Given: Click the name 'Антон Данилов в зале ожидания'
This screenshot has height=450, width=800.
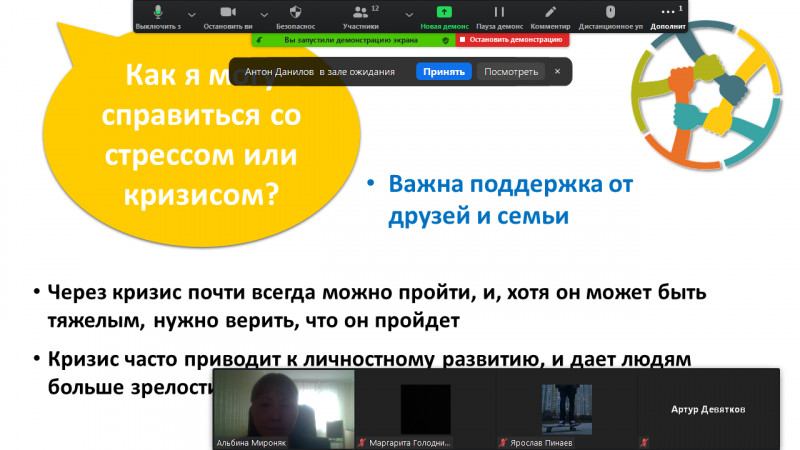Looking at the screenshot, I should 320,72.
